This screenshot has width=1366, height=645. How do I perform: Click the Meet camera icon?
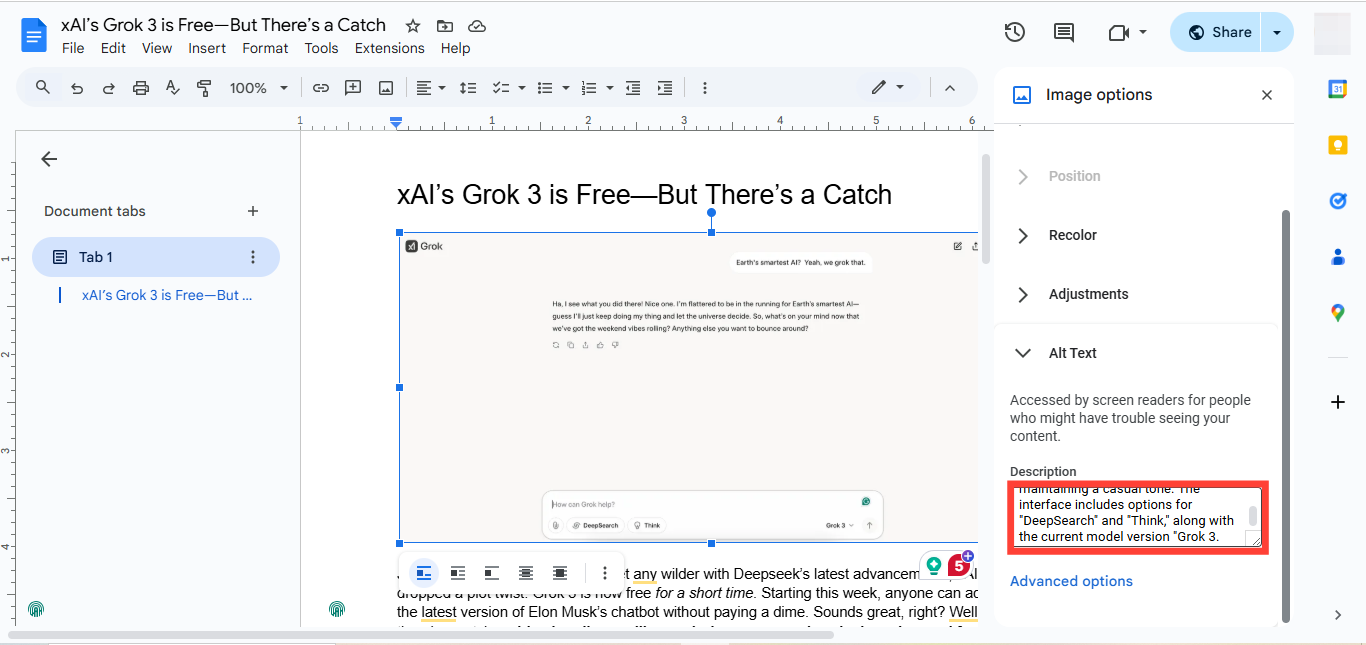tap(1118, 32)
